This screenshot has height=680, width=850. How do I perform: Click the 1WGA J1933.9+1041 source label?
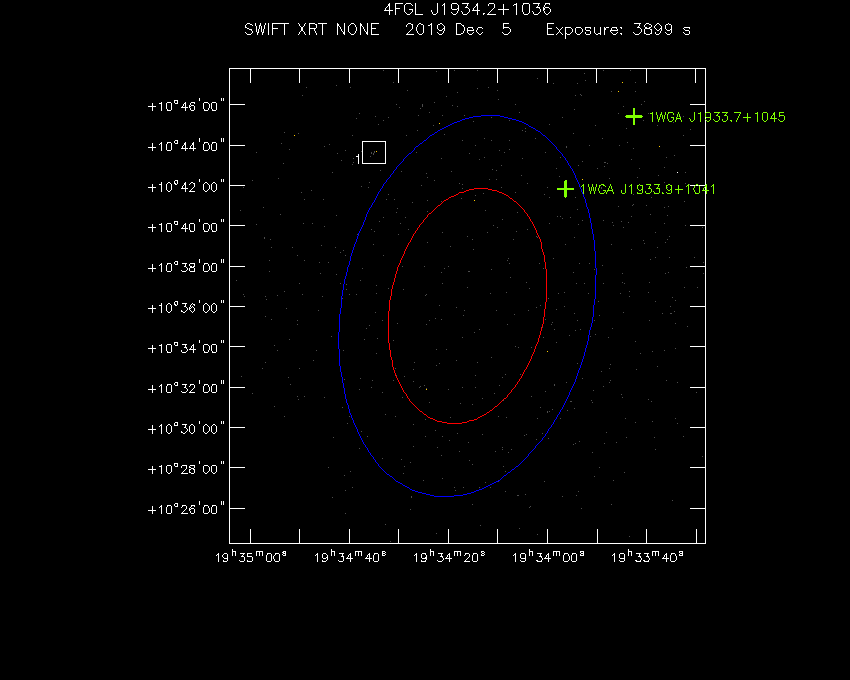click(648, 189)
